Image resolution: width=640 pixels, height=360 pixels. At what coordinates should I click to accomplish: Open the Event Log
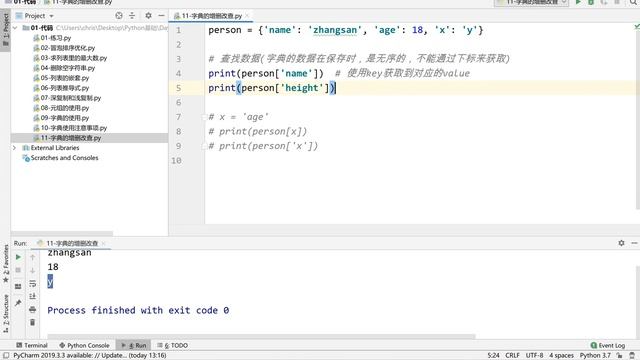click(x=608, y=345)
